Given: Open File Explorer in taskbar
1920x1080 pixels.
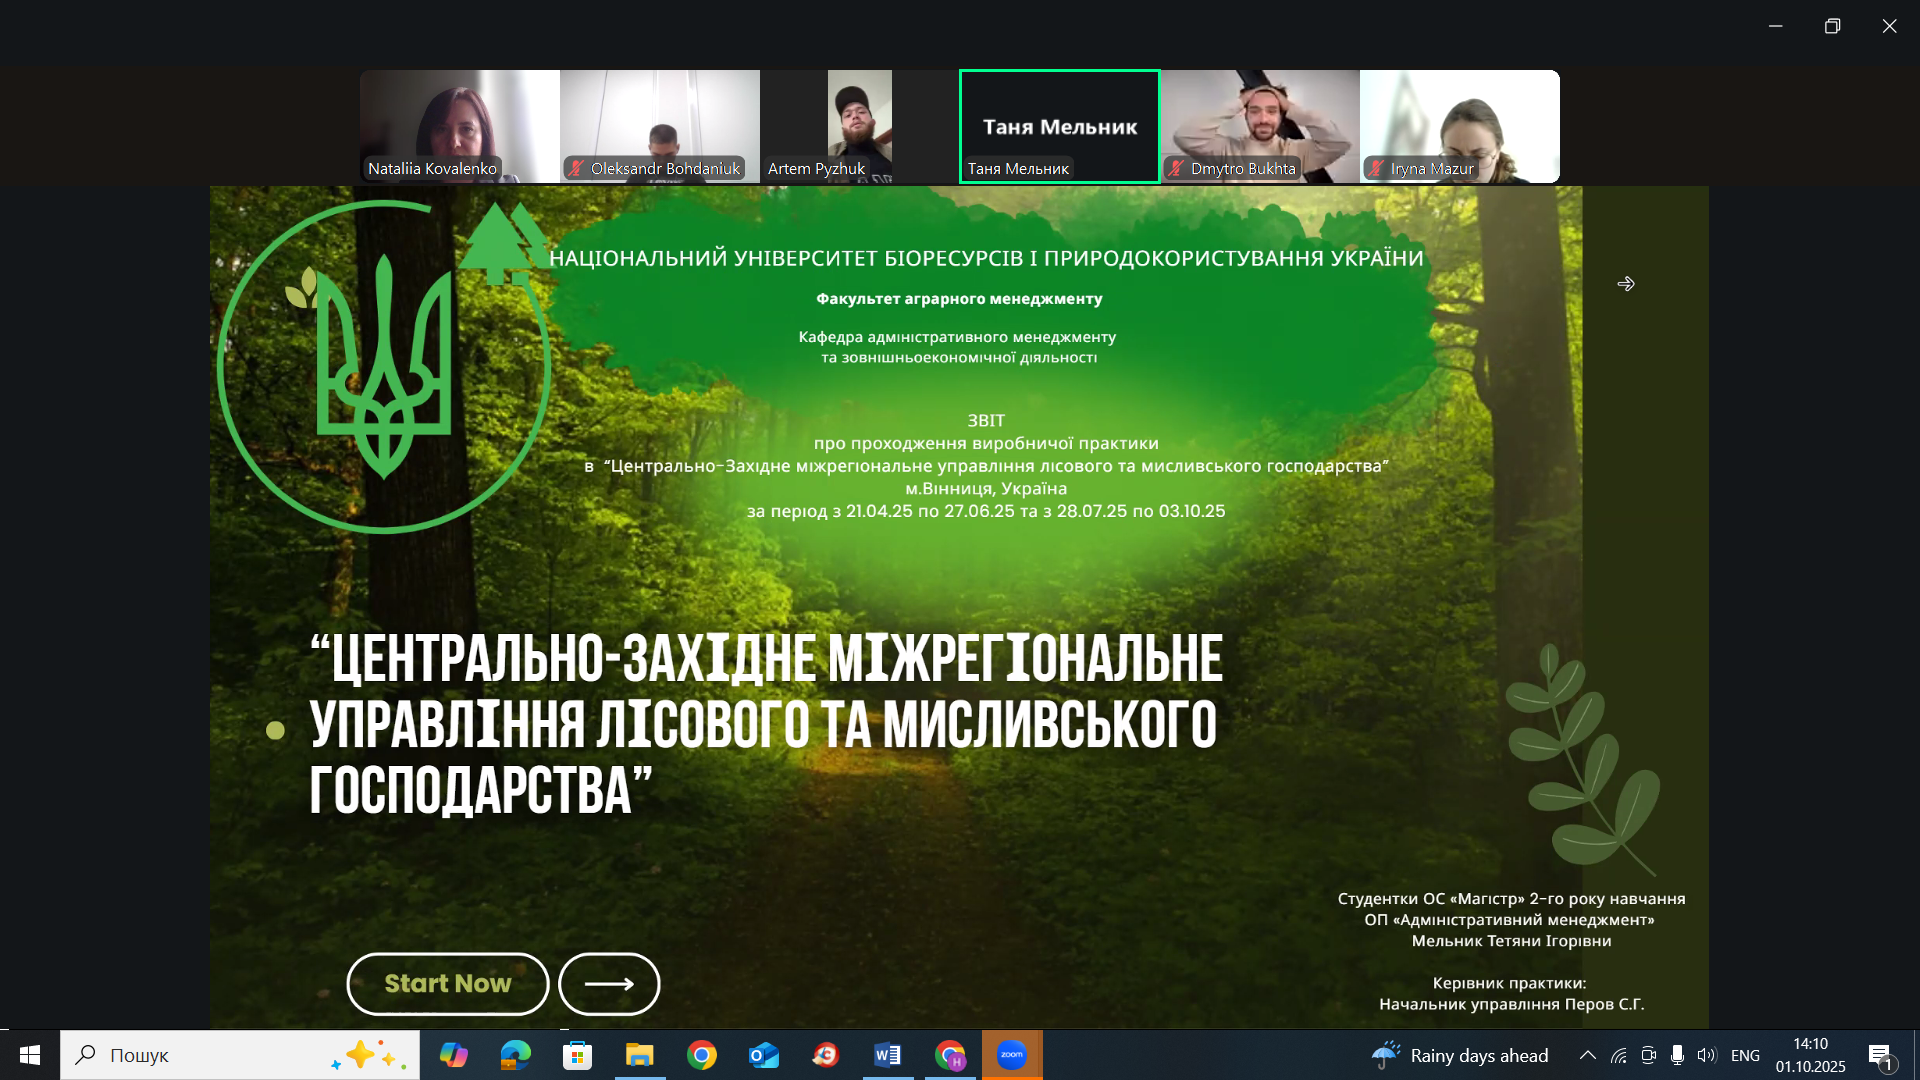Looking at the screenshot, I should tap(639, 1055).
